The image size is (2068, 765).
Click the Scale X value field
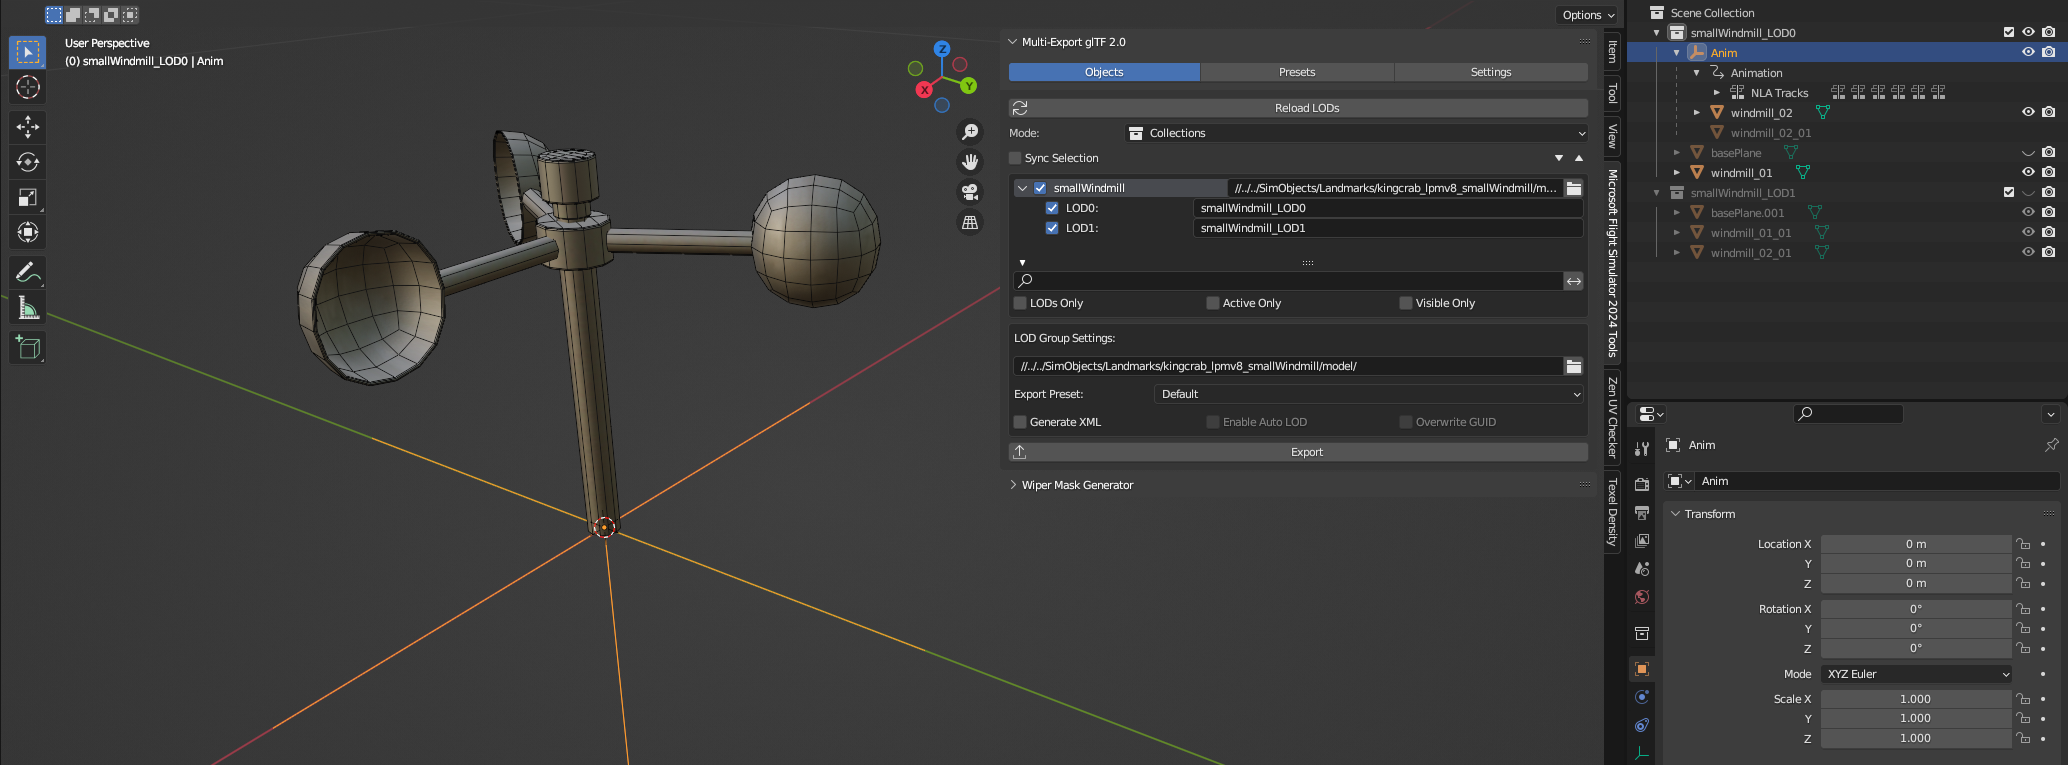point(1914,699)
